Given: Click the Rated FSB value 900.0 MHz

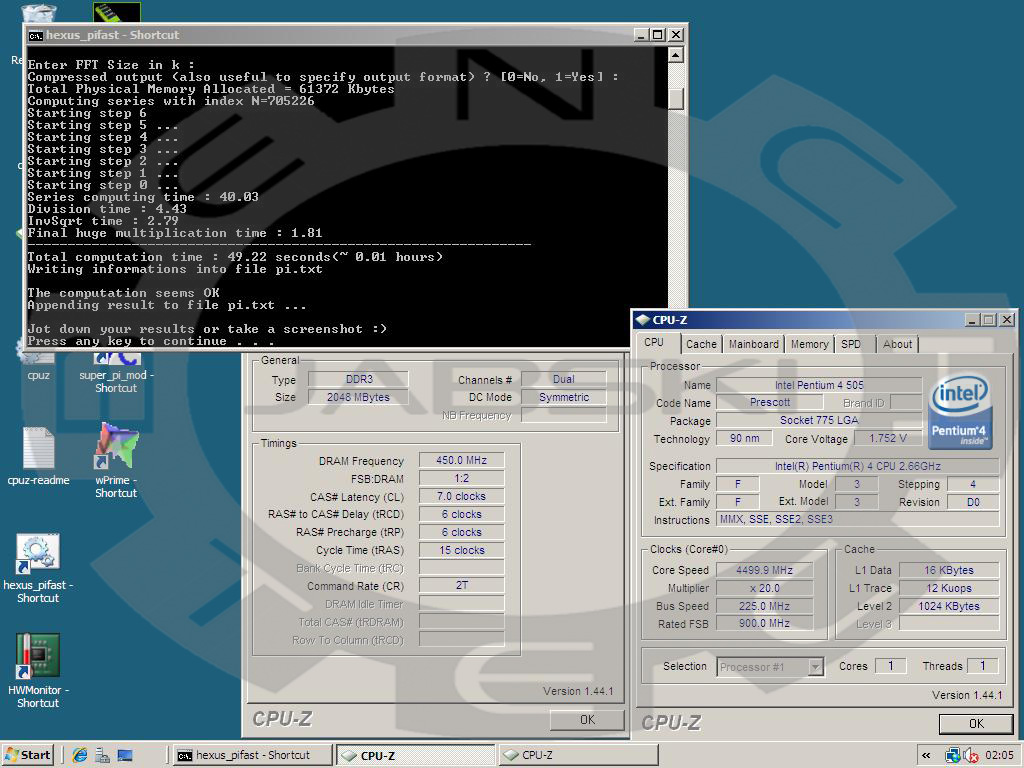Looking at the screenshot, I should pos(764,624).
